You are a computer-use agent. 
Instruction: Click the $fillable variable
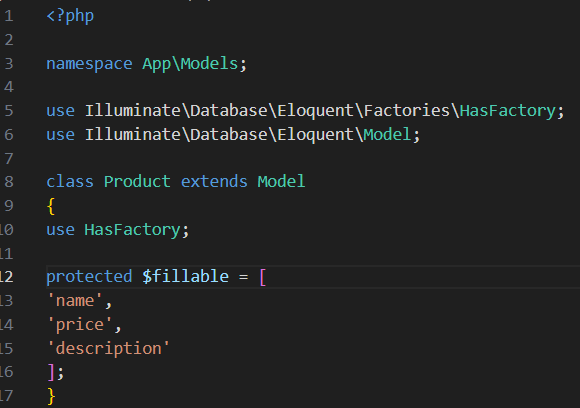(x=185, y=277)
